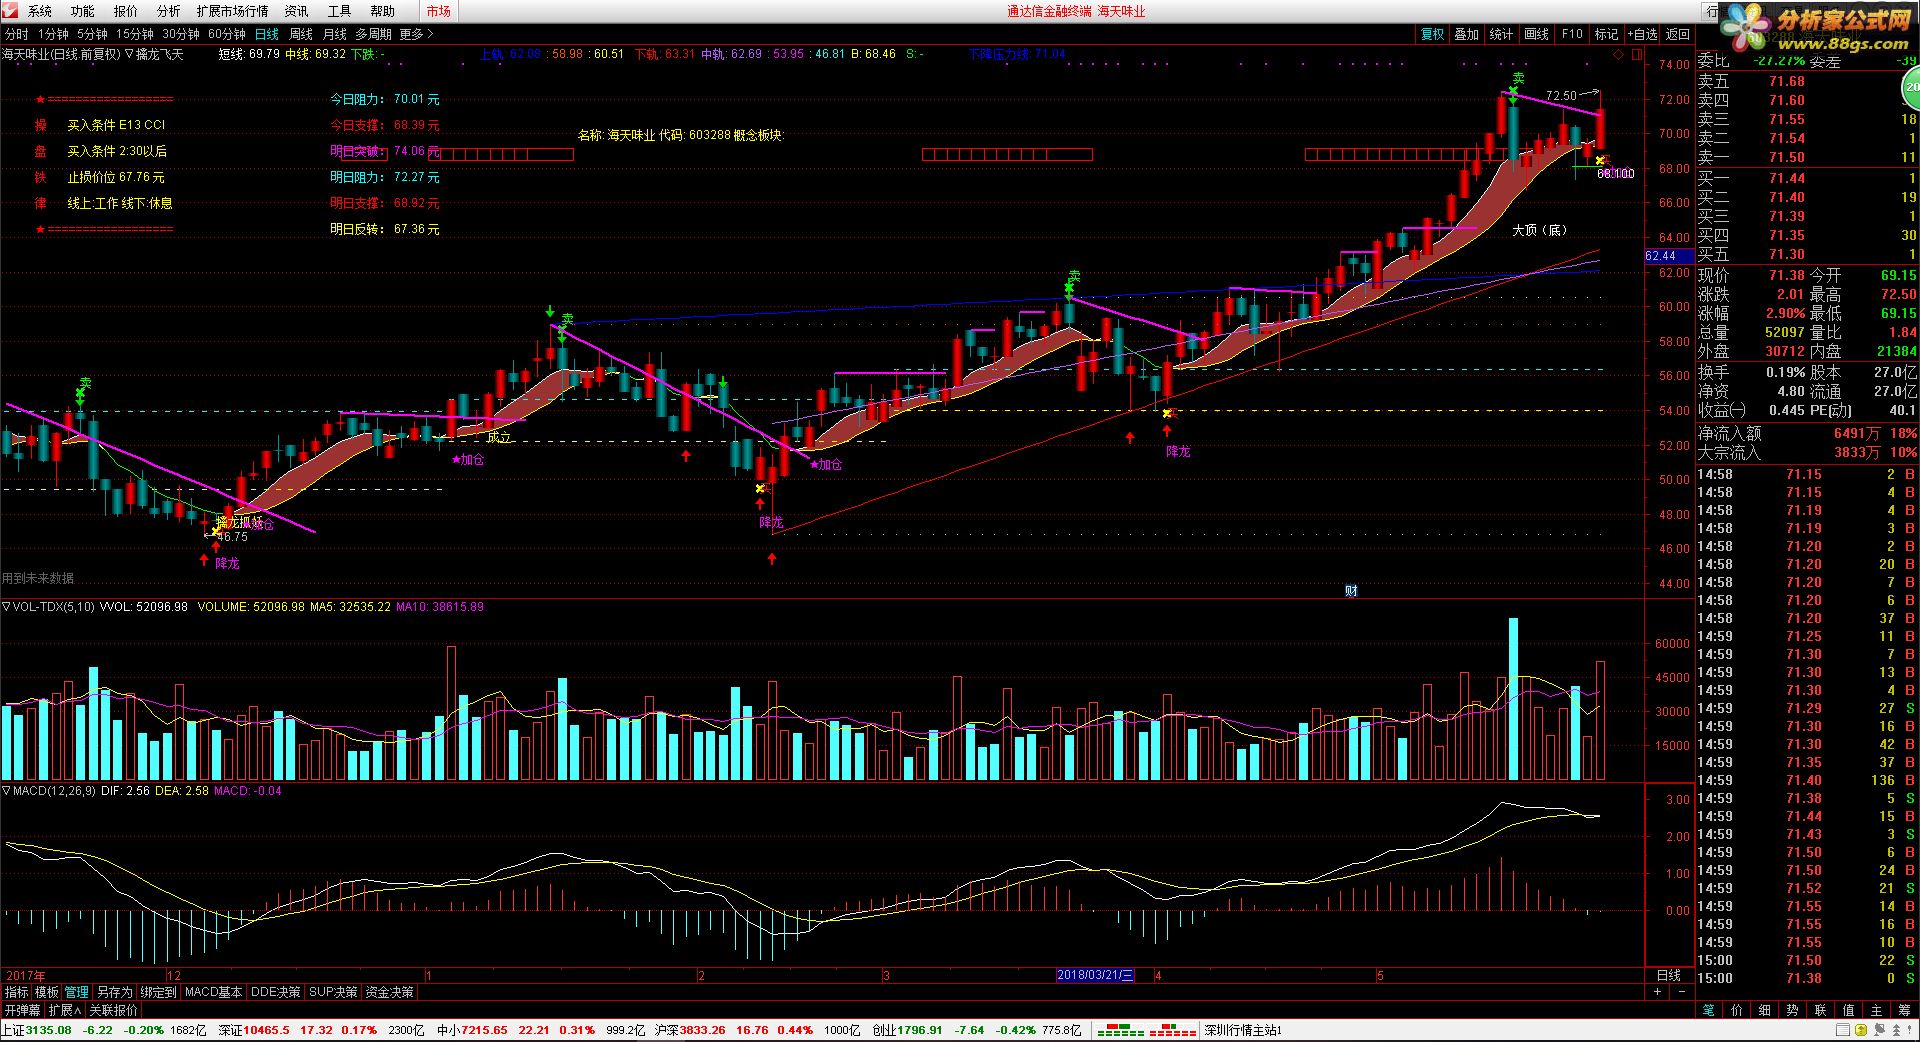Open the 帮助 menu
The height and width of the screenshot is (1042, 1920).
382,11
